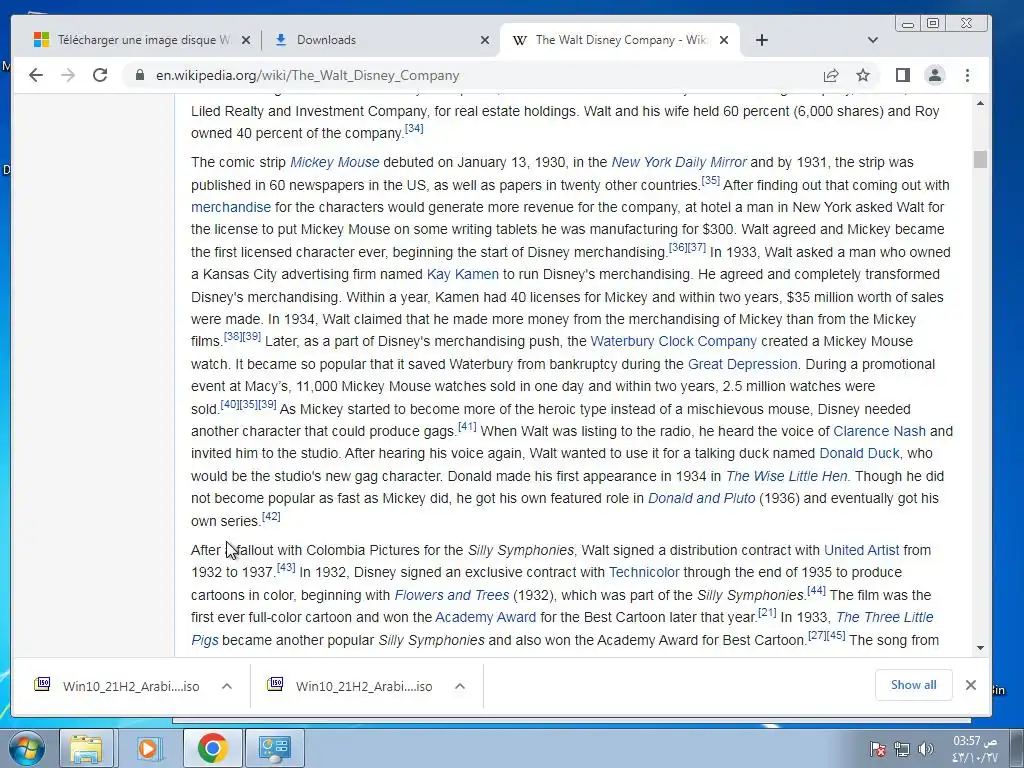The height and width of the screenshot is (768, 1024).
Task: Share this page icon
Action: point(831,75)
